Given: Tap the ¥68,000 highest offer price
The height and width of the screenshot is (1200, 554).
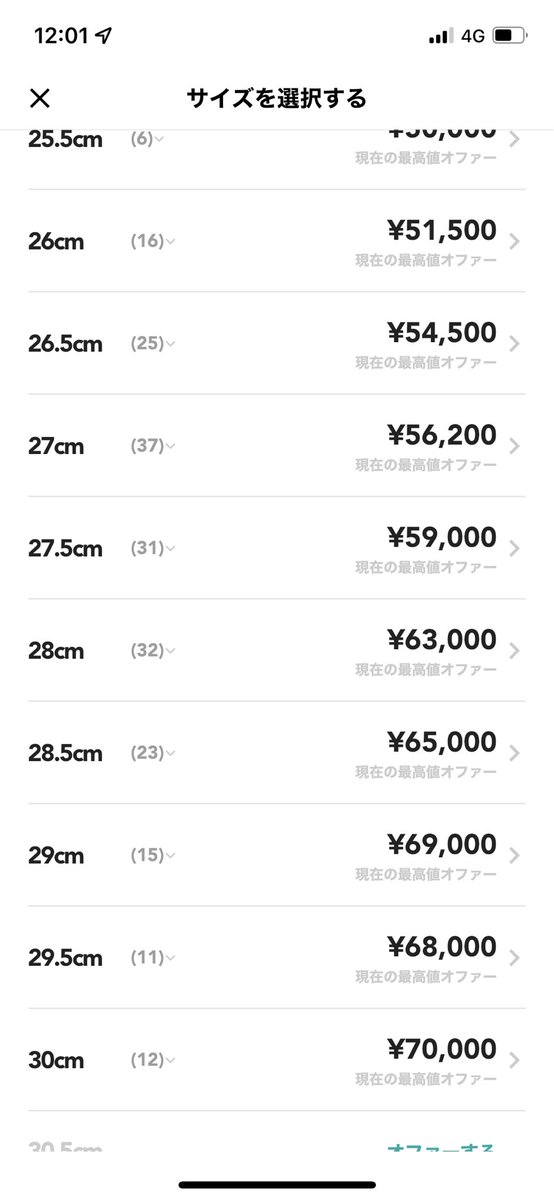Looking at the screenshot, I should pos(441,946).
